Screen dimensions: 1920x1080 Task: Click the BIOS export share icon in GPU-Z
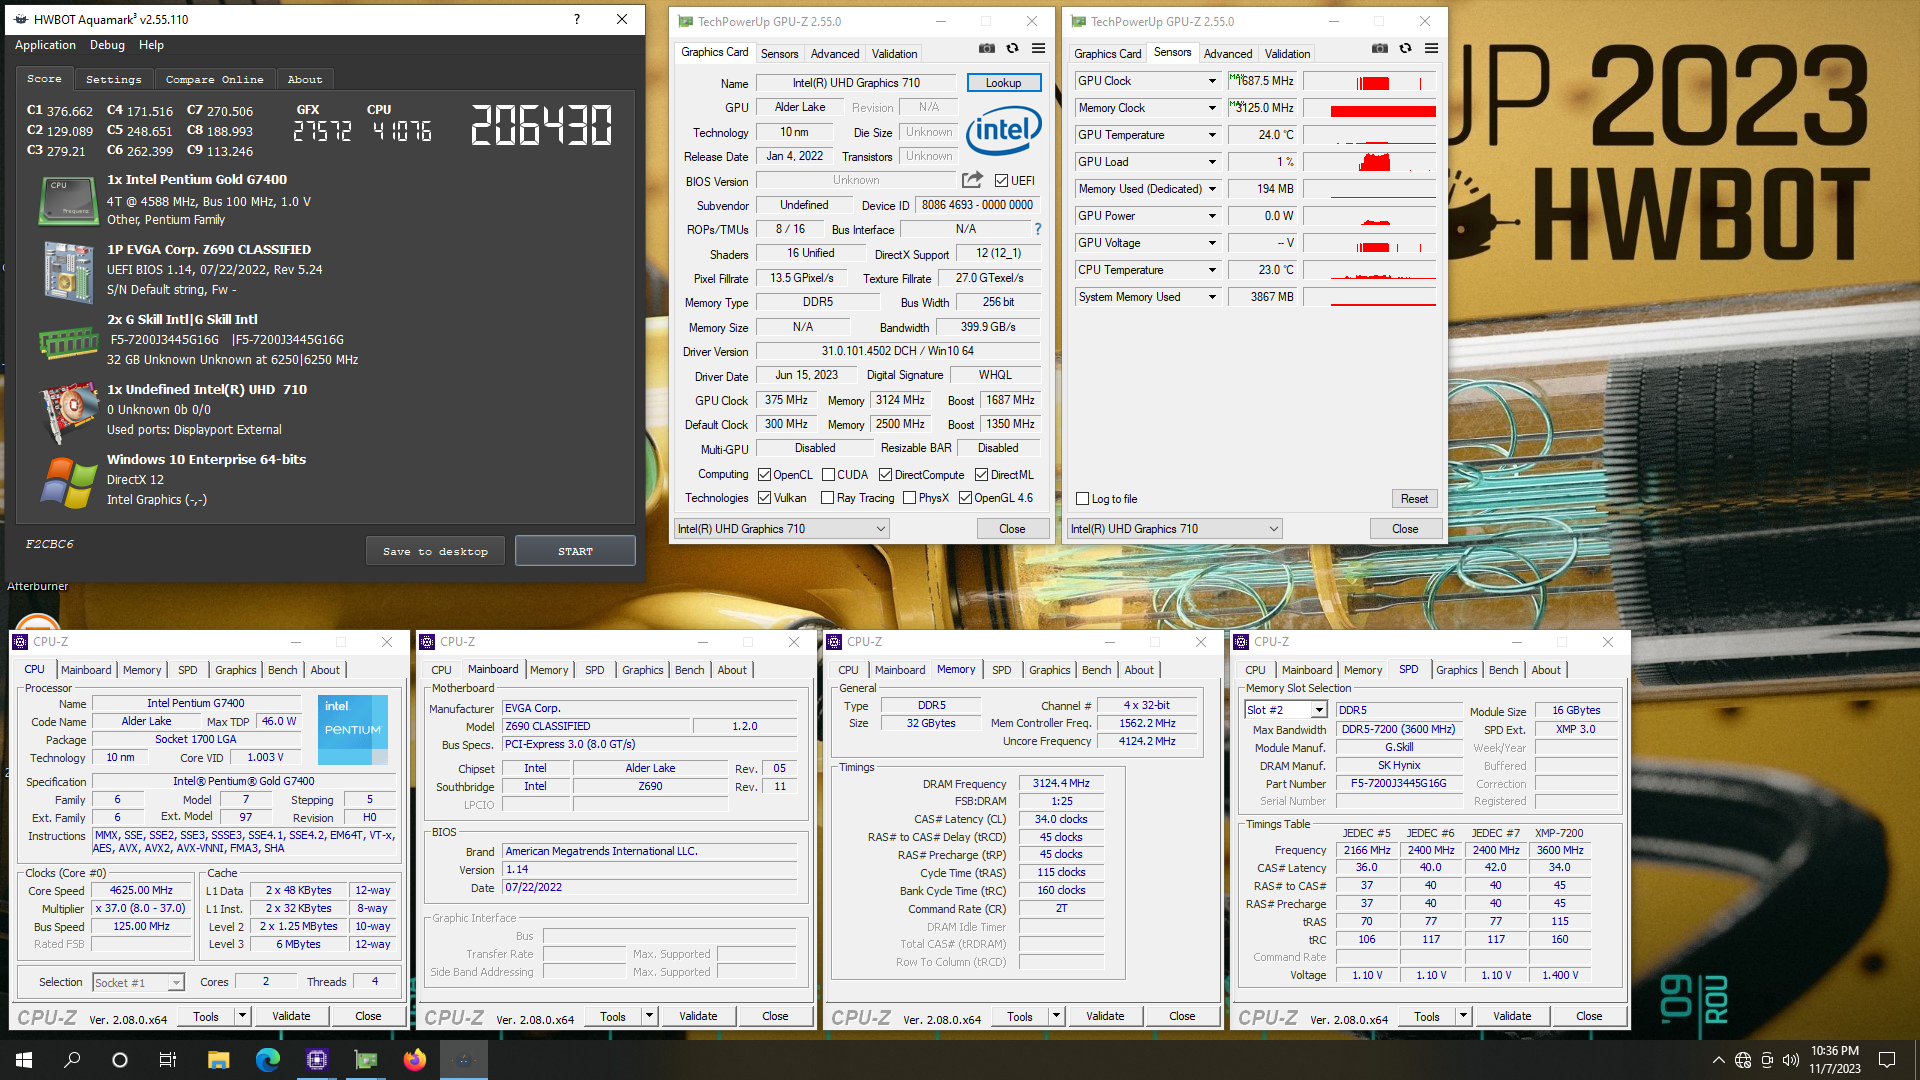972,180
